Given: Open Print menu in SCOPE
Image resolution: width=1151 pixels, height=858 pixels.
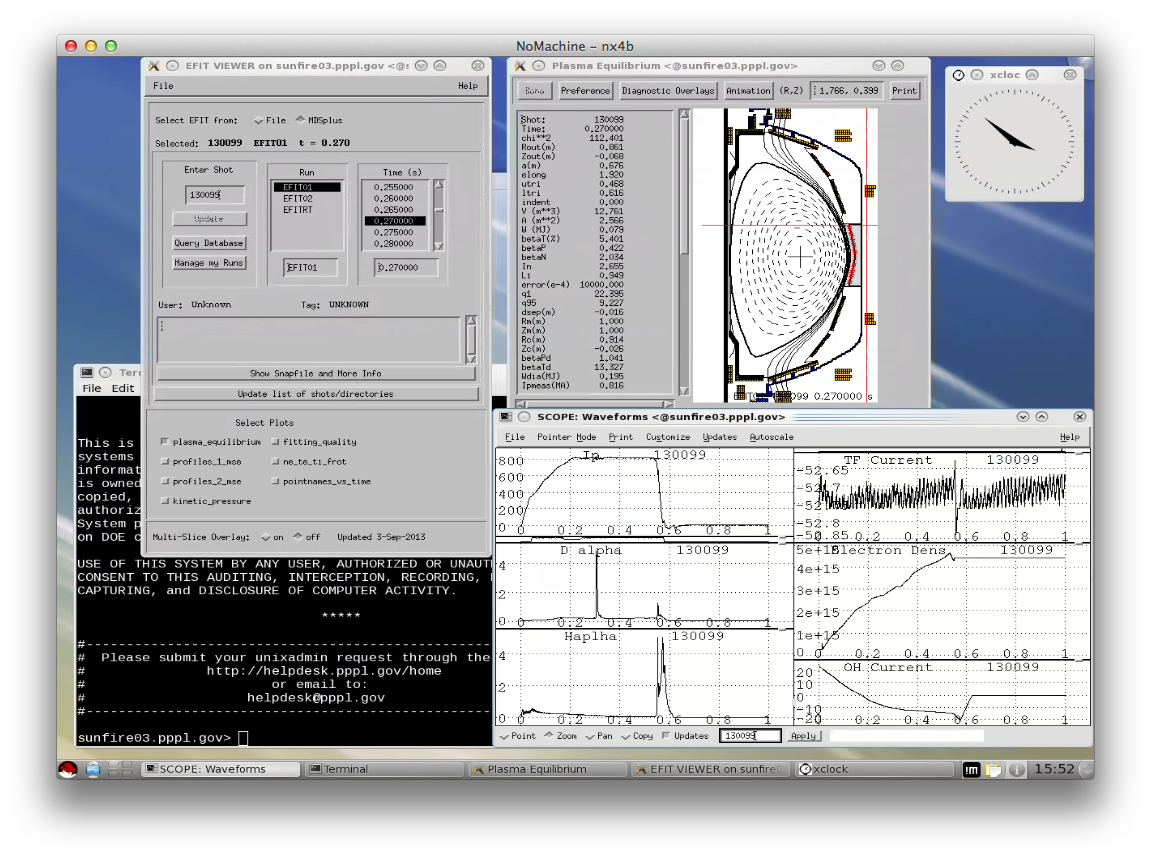Looking at the screenshot, I should click(x=620, y=437).
